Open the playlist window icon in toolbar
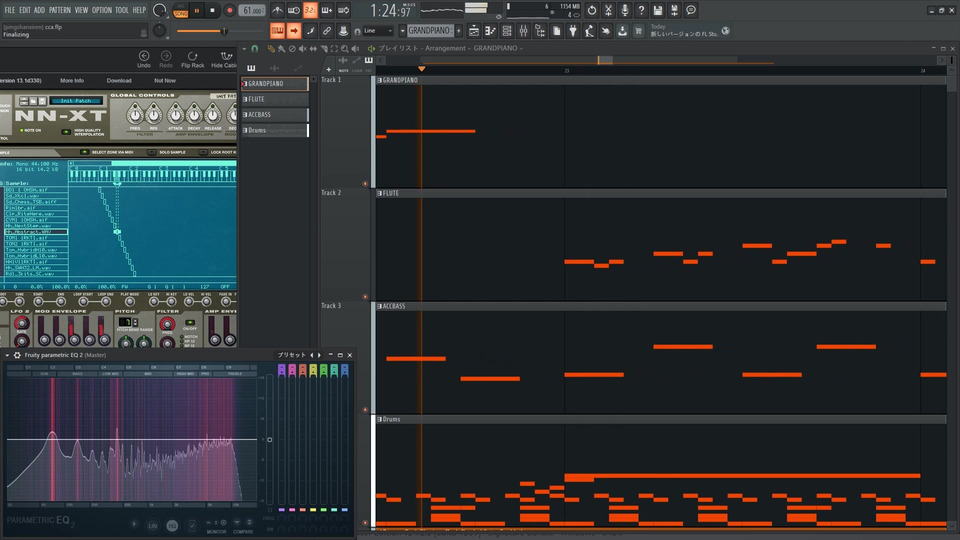 click(x=474, y=31)
